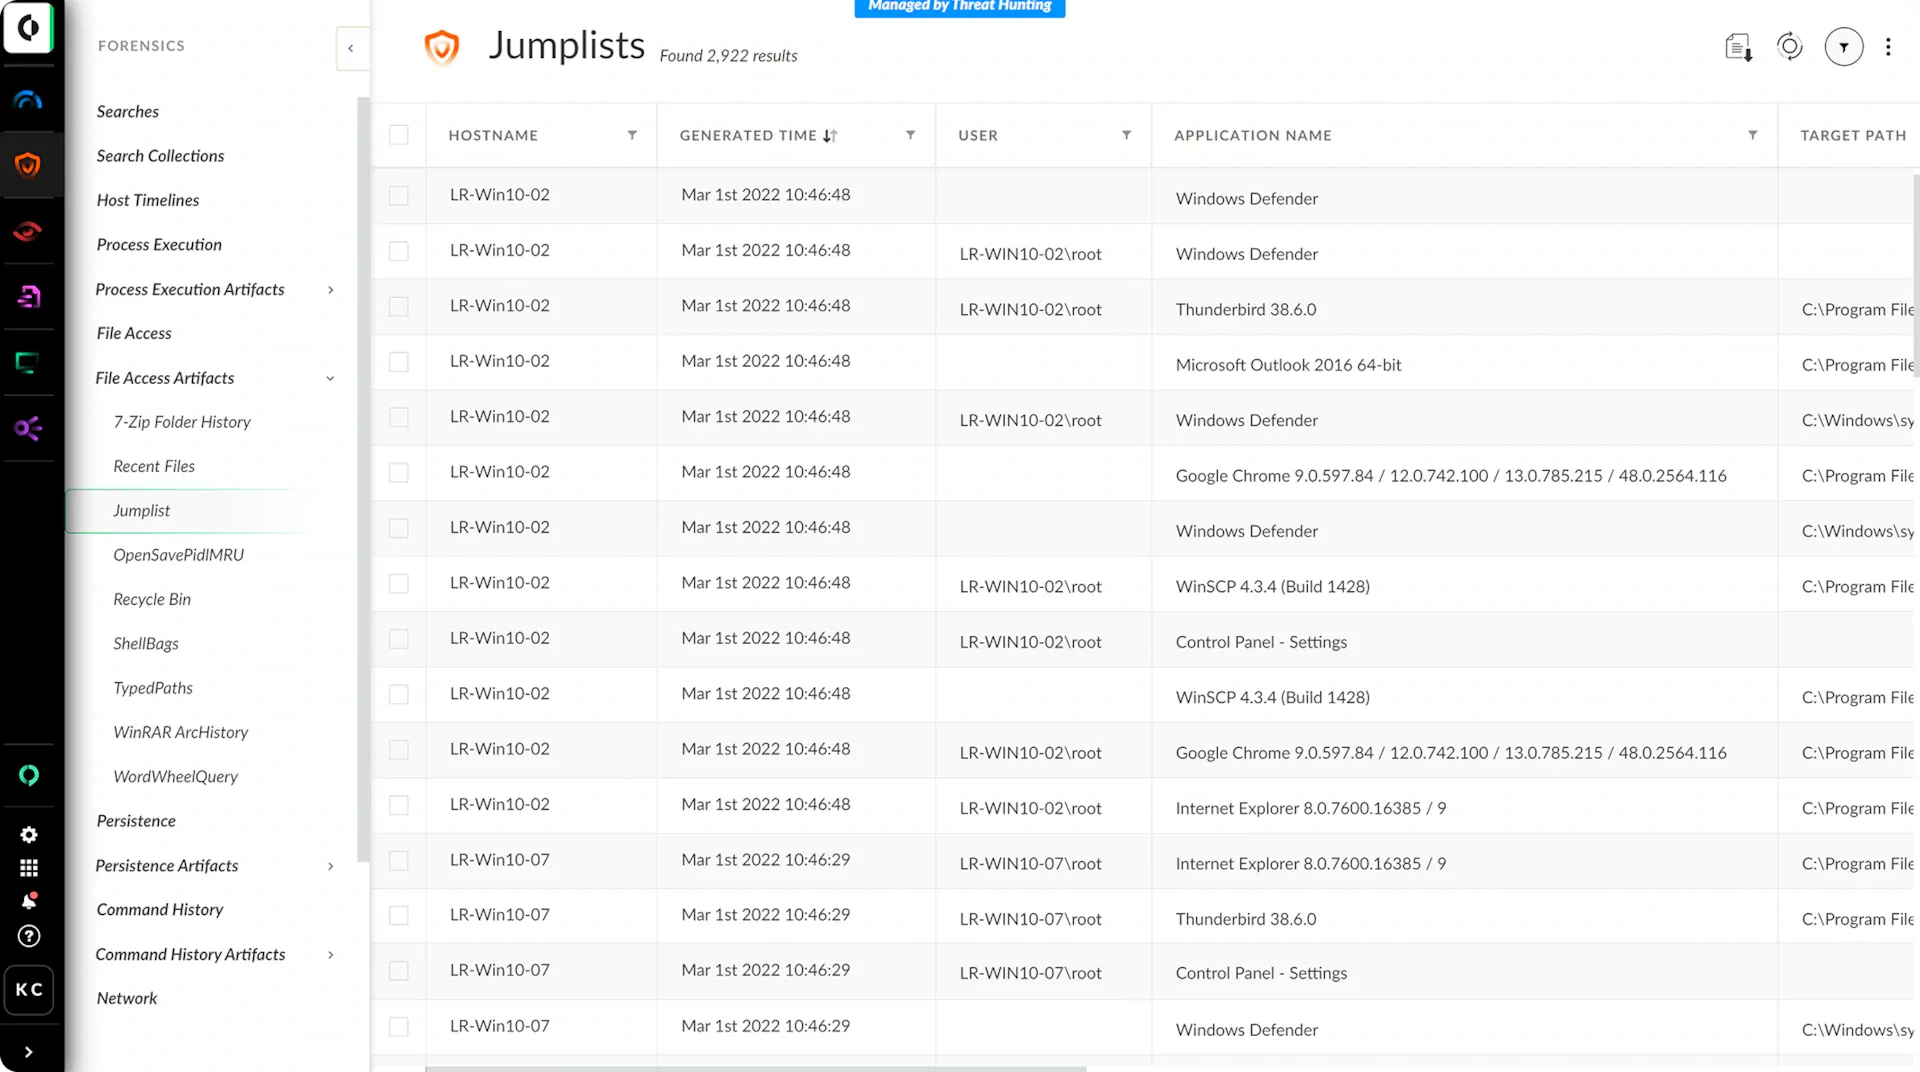1920x1072 pixels.
Task: Open the Hostname column filter dropdown
Action: [632, 135]
